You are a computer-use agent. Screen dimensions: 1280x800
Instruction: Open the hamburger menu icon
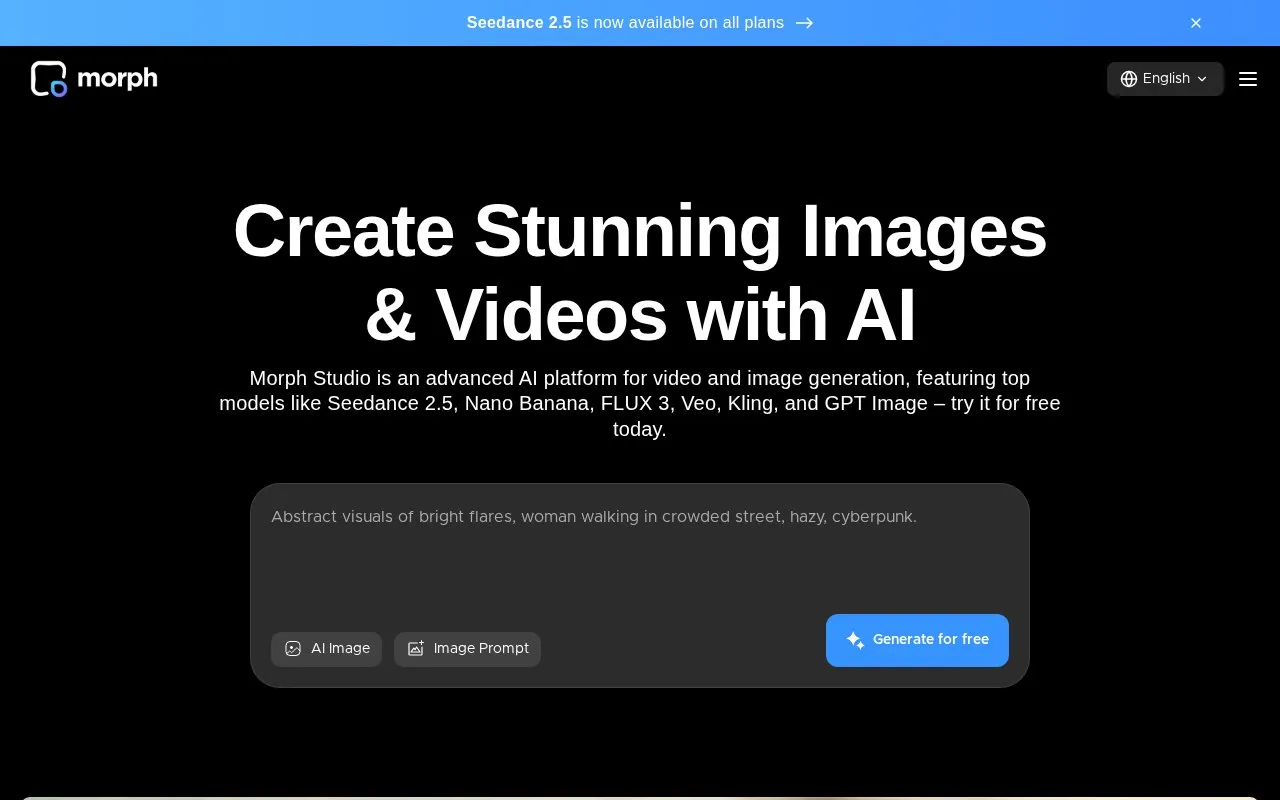coord(1247,79)
